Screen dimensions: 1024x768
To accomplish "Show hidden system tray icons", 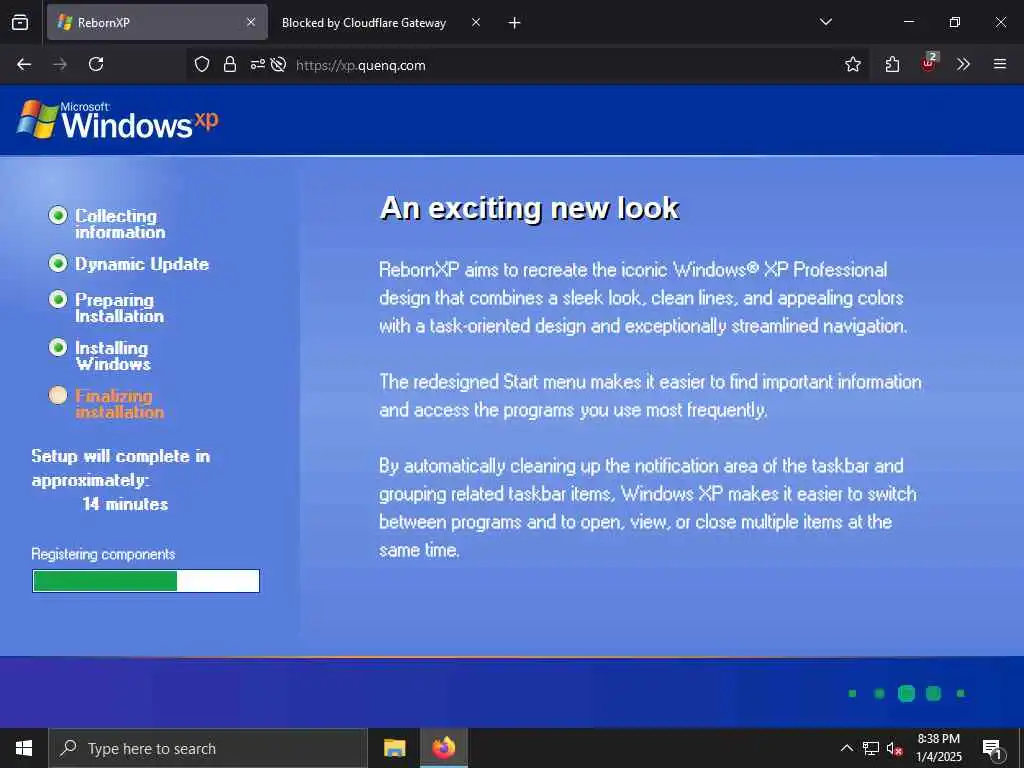I will 846,748.
